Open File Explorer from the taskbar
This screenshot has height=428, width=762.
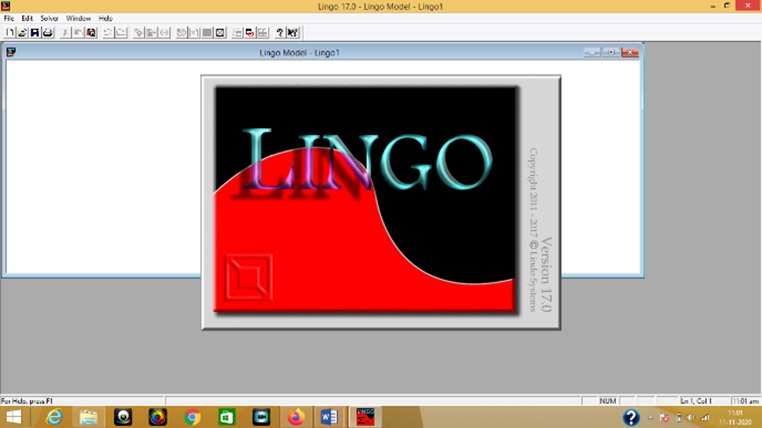[x=88, y=417]
